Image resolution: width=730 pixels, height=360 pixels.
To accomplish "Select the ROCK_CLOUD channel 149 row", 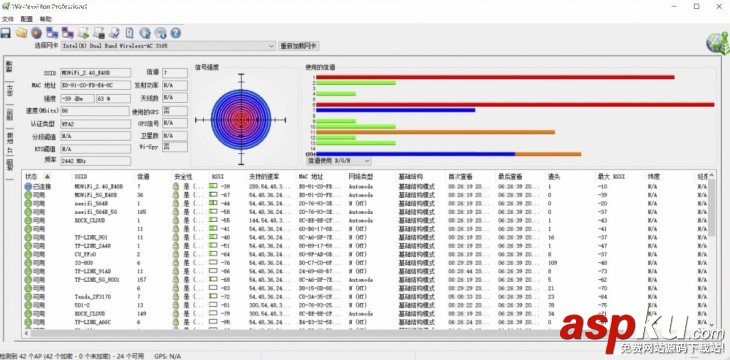I will (366, 314).
